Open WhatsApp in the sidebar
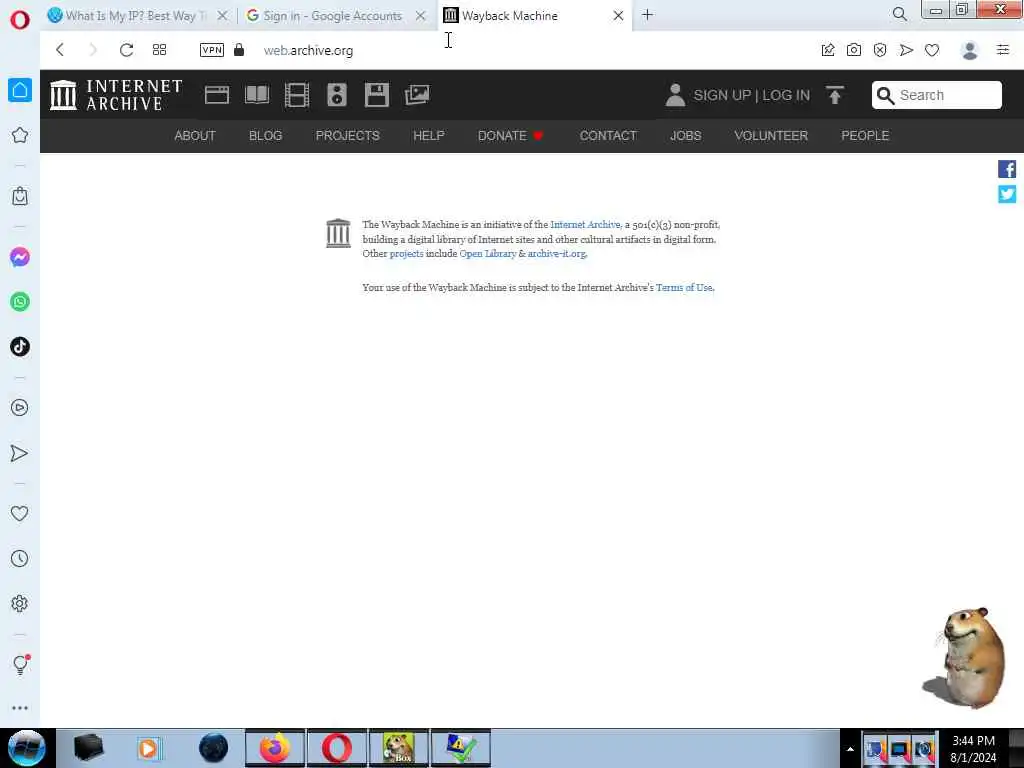The width and height of the screenshot is (1024, 768). 20,302
